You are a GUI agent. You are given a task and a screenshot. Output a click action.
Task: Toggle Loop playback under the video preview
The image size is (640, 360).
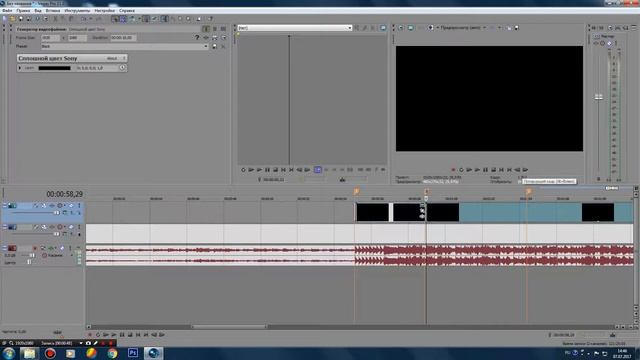point(461,170)
